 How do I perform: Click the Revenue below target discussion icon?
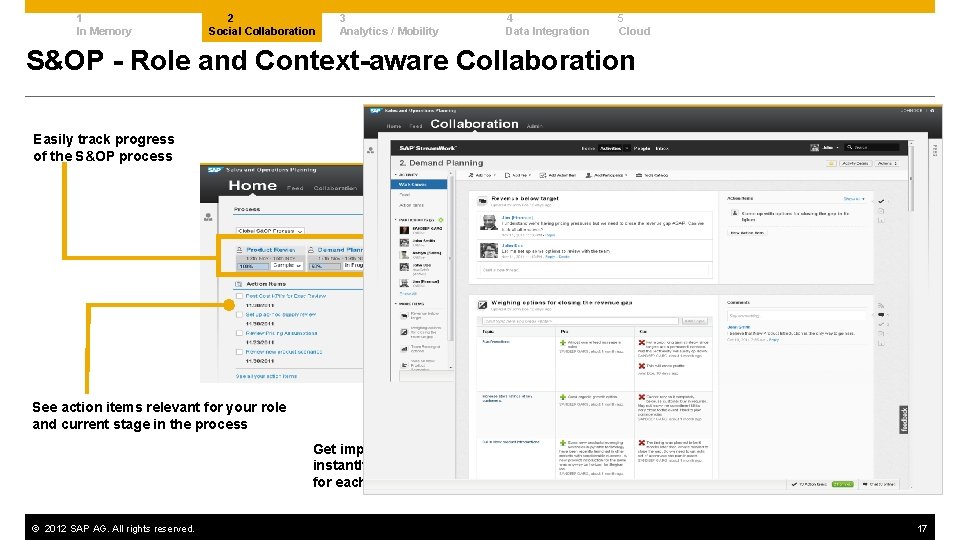point(482,200)
